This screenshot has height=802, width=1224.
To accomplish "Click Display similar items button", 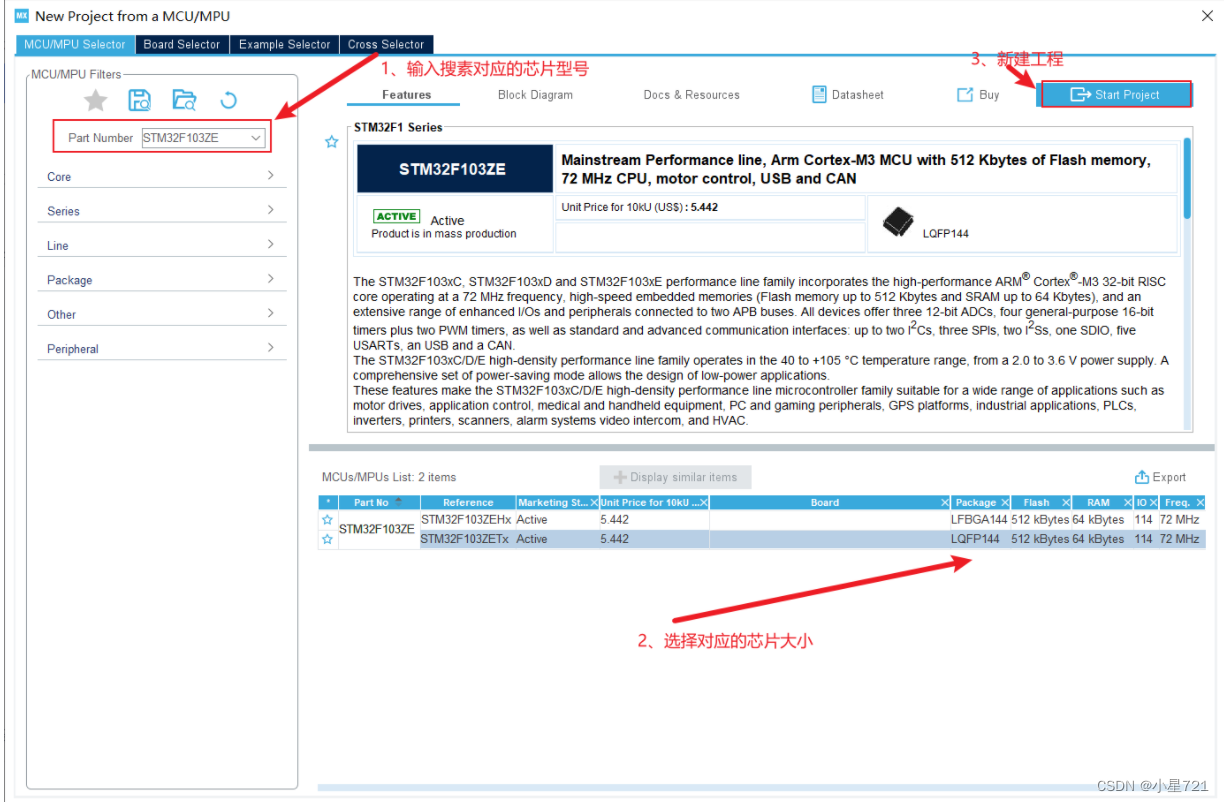I will [675, 477].
